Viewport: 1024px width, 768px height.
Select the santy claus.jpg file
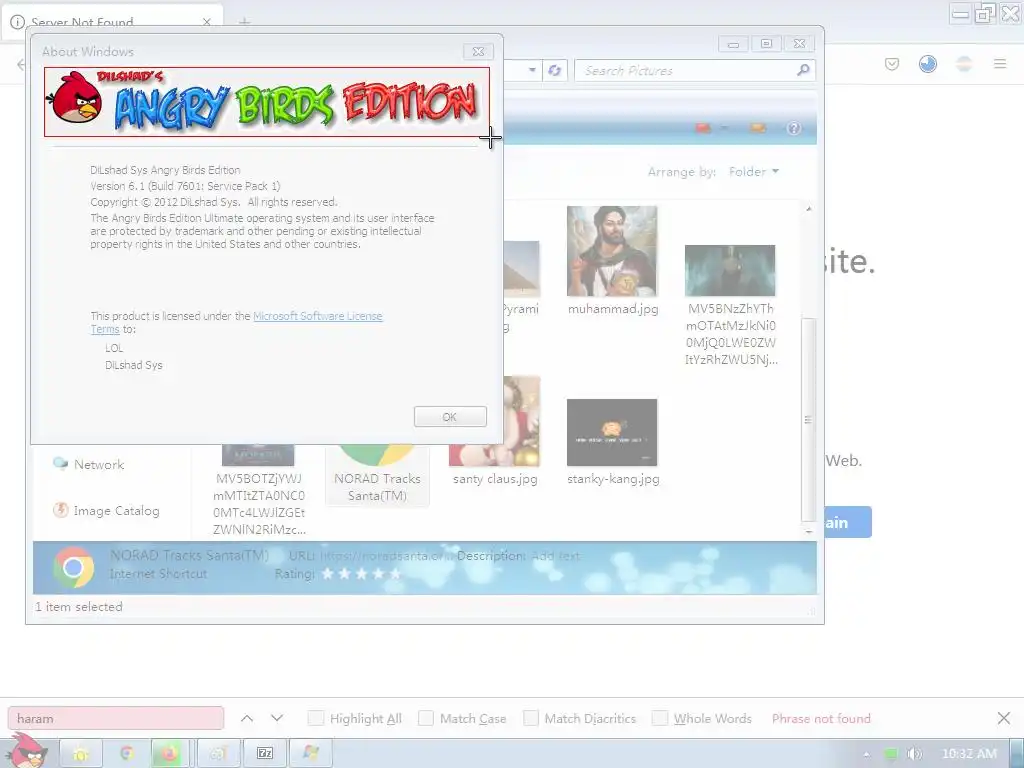pos(495,479)
